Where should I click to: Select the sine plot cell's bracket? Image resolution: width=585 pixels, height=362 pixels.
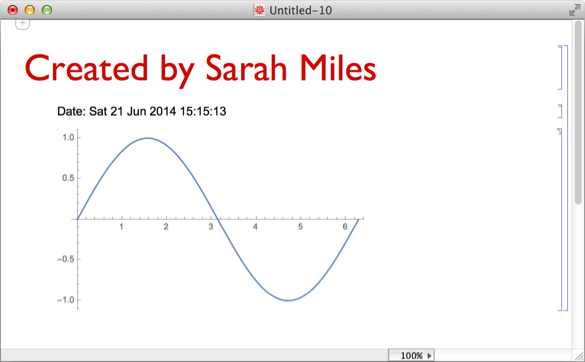pyautogui.click(x=560, y=219)
